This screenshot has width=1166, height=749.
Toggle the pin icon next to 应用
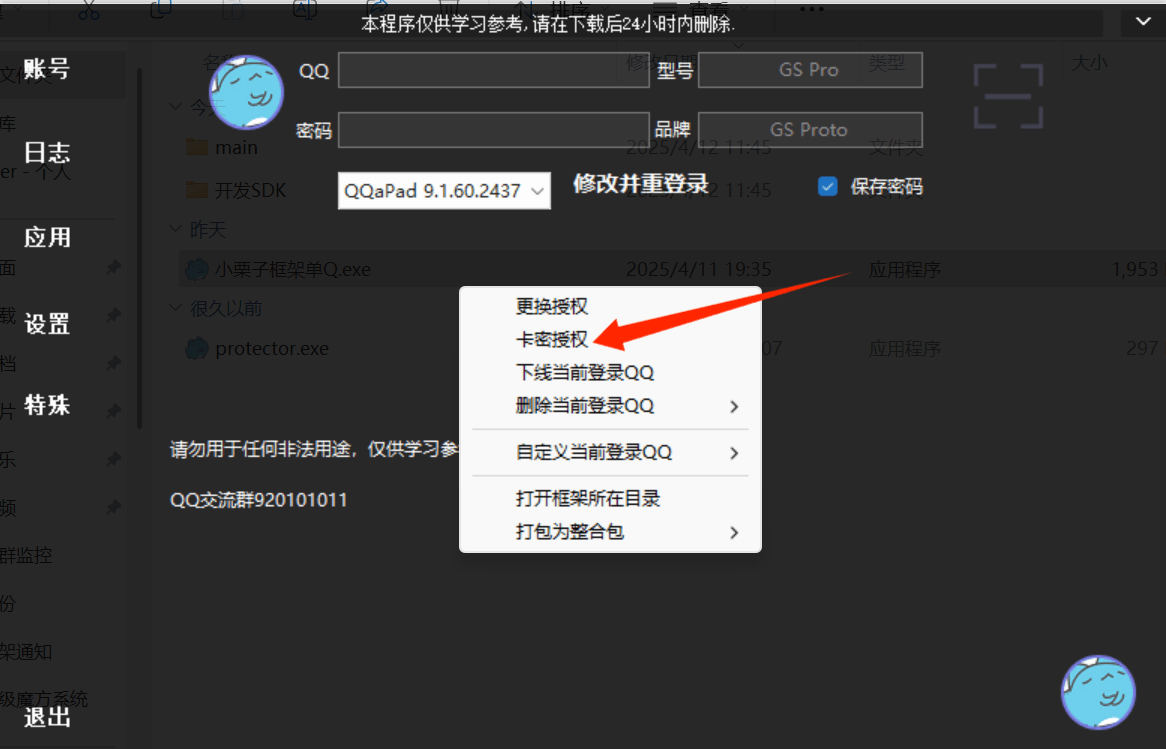[x=112, y=268]
